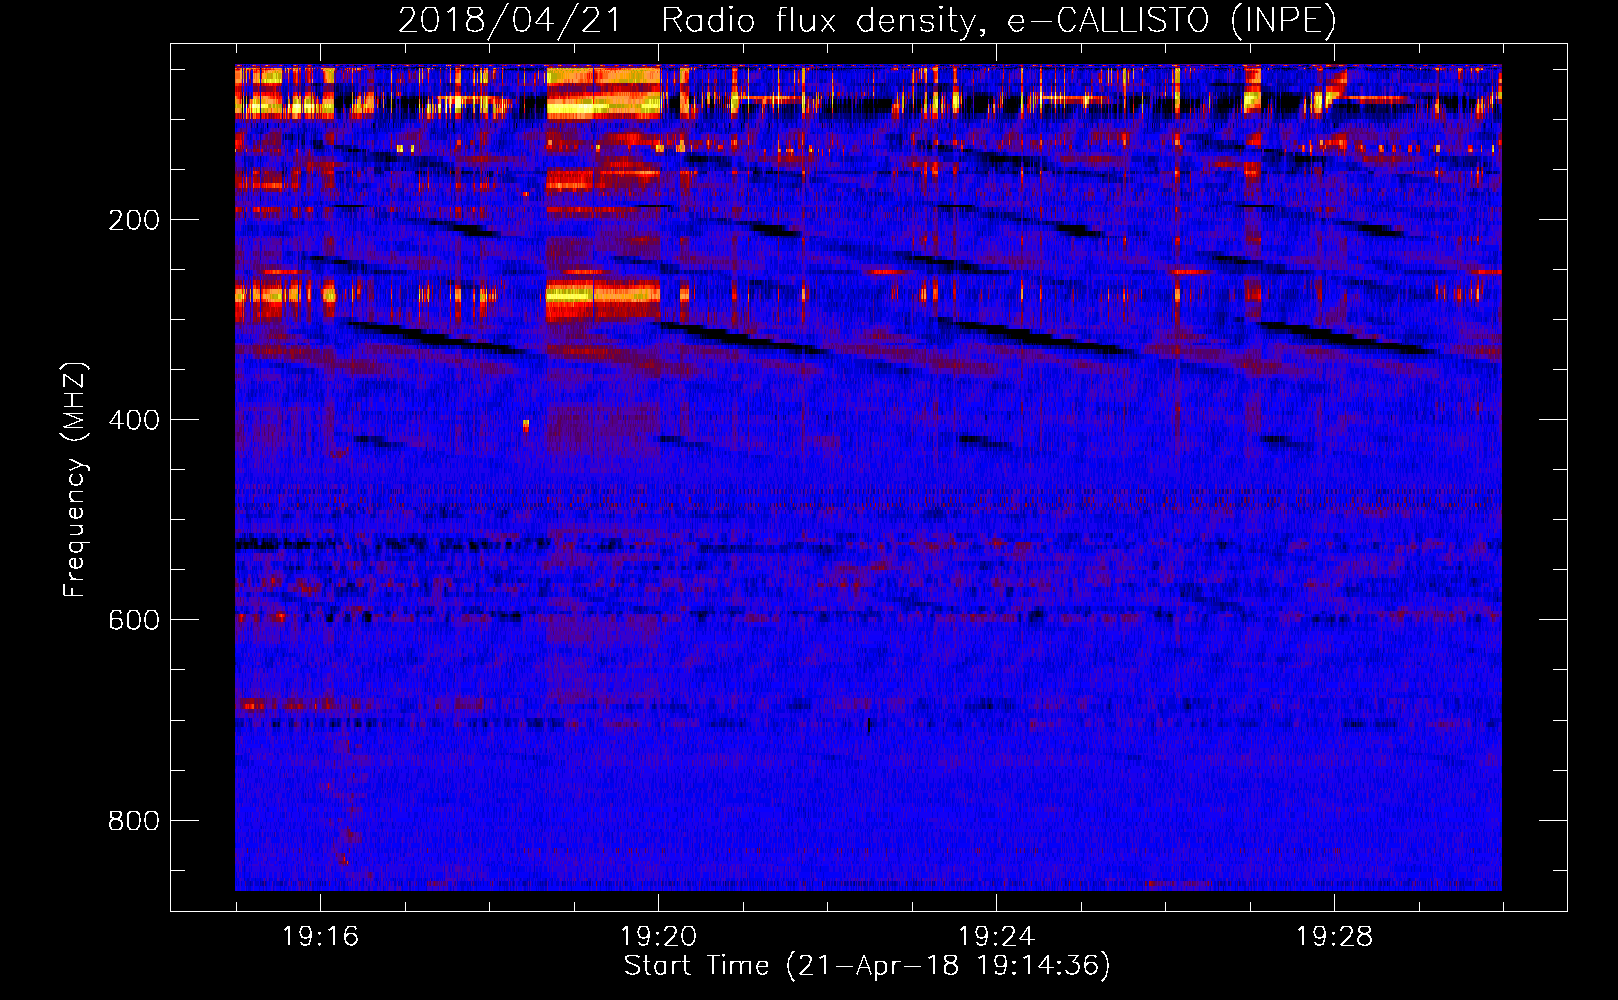Click the 200 frequency tick label

pyautogui.click(x=134, y=220)
